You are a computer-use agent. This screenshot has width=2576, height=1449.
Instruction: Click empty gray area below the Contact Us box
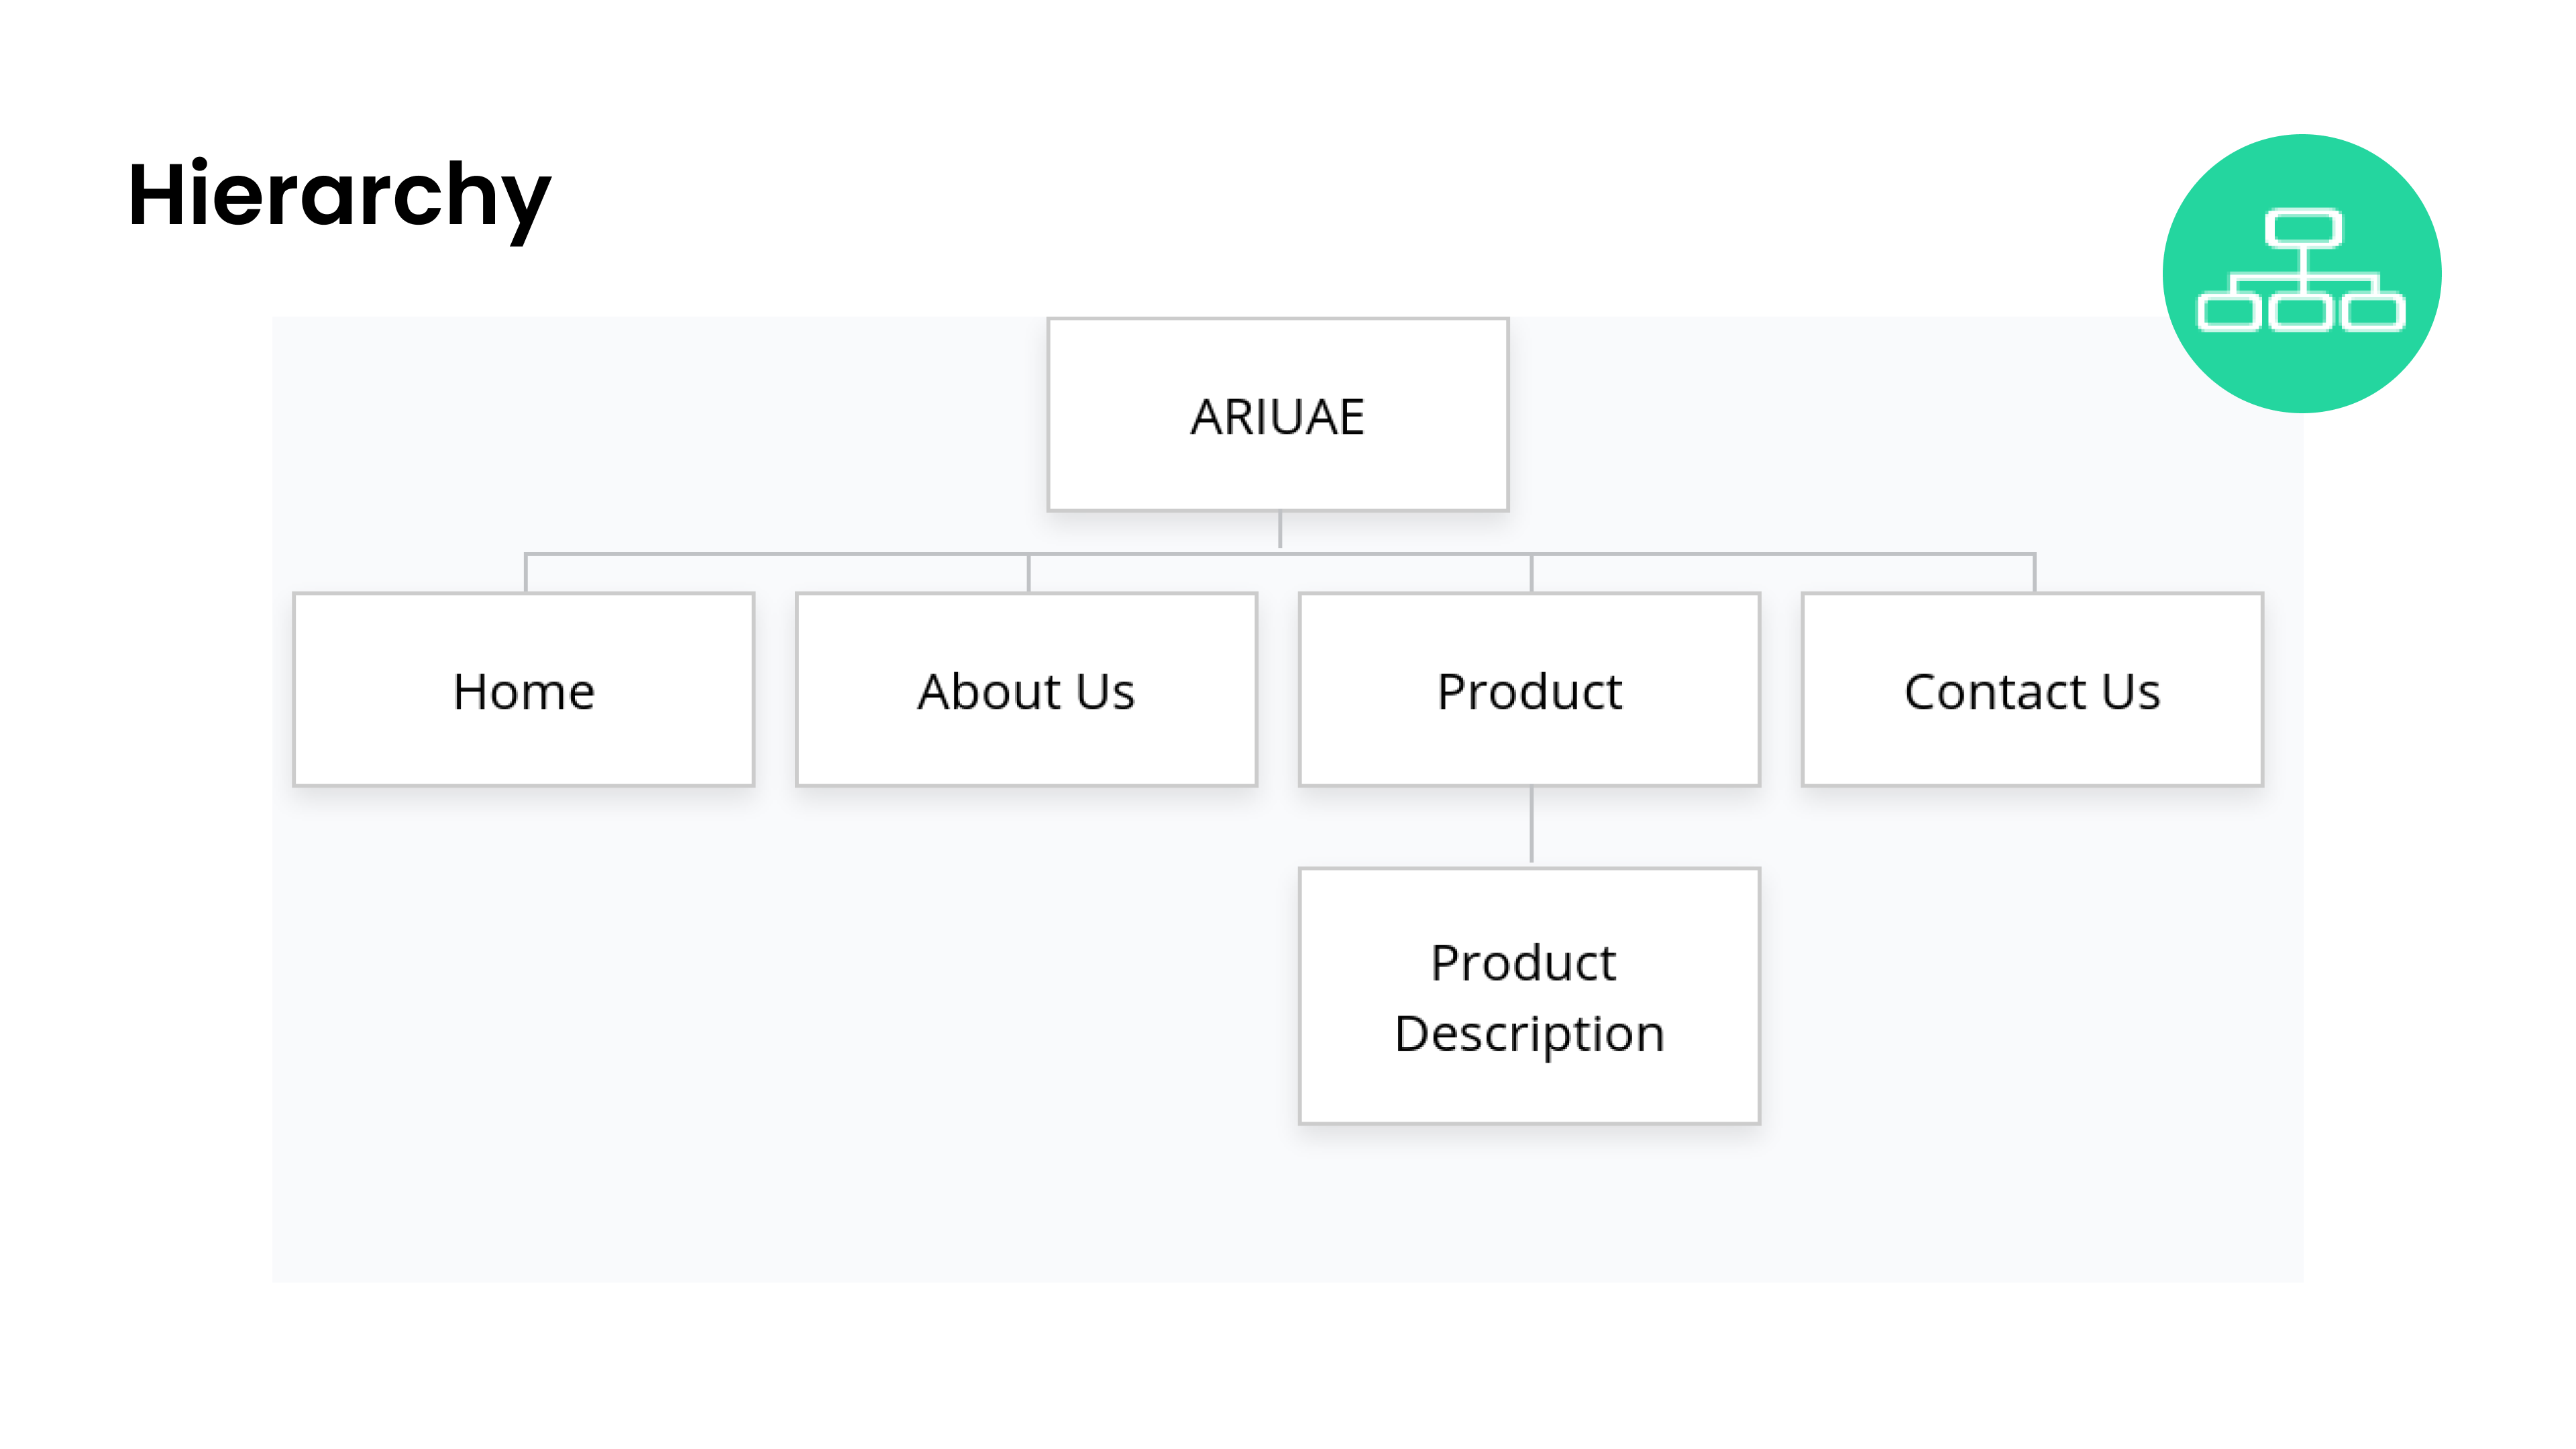point(2032,1030)
